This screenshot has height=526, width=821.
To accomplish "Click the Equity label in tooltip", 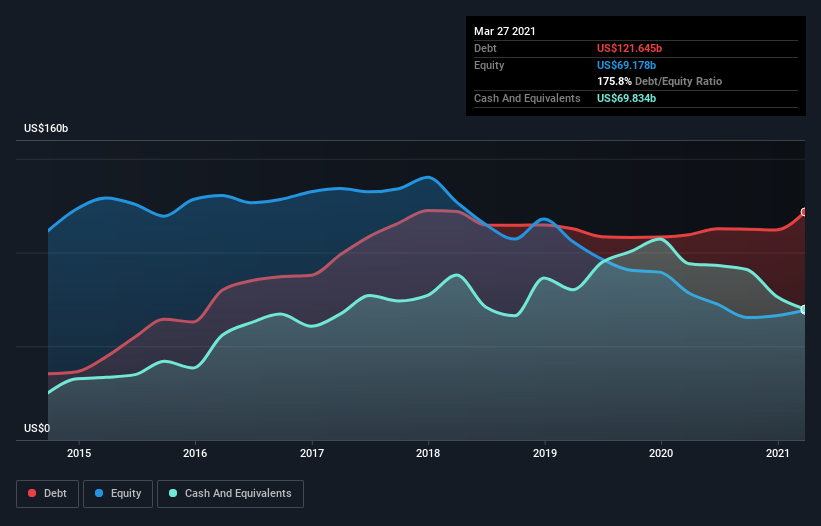I will [x=489, y=65].
